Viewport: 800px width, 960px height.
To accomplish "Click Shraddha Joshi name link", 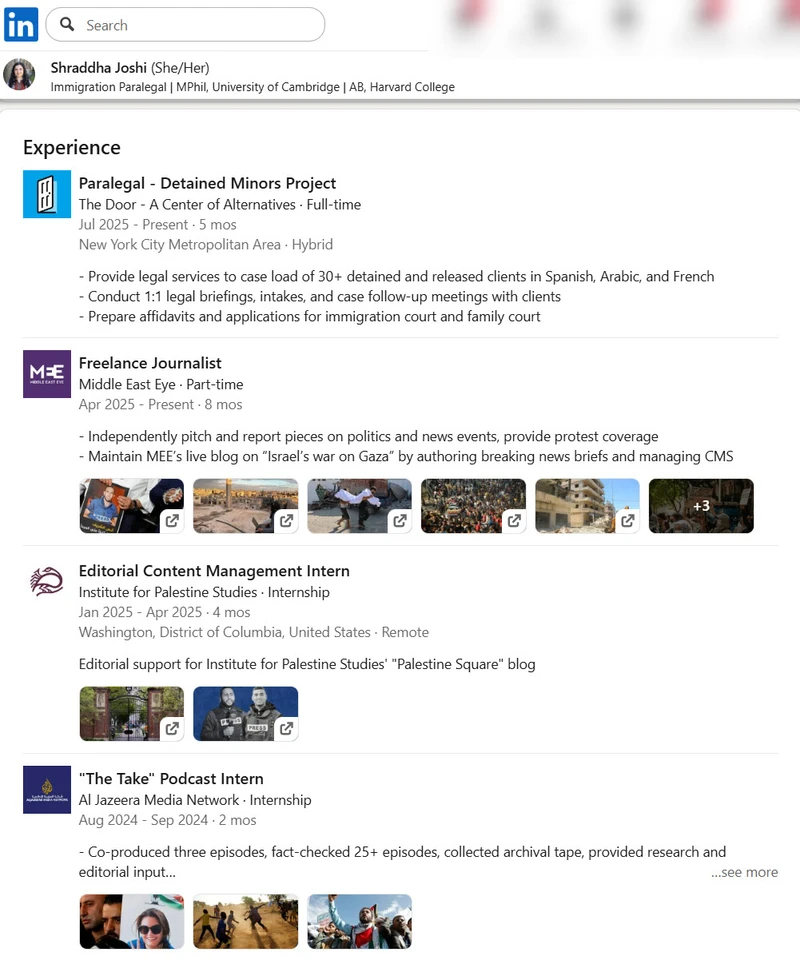I will pyautogui.click(x=98, y=68).
